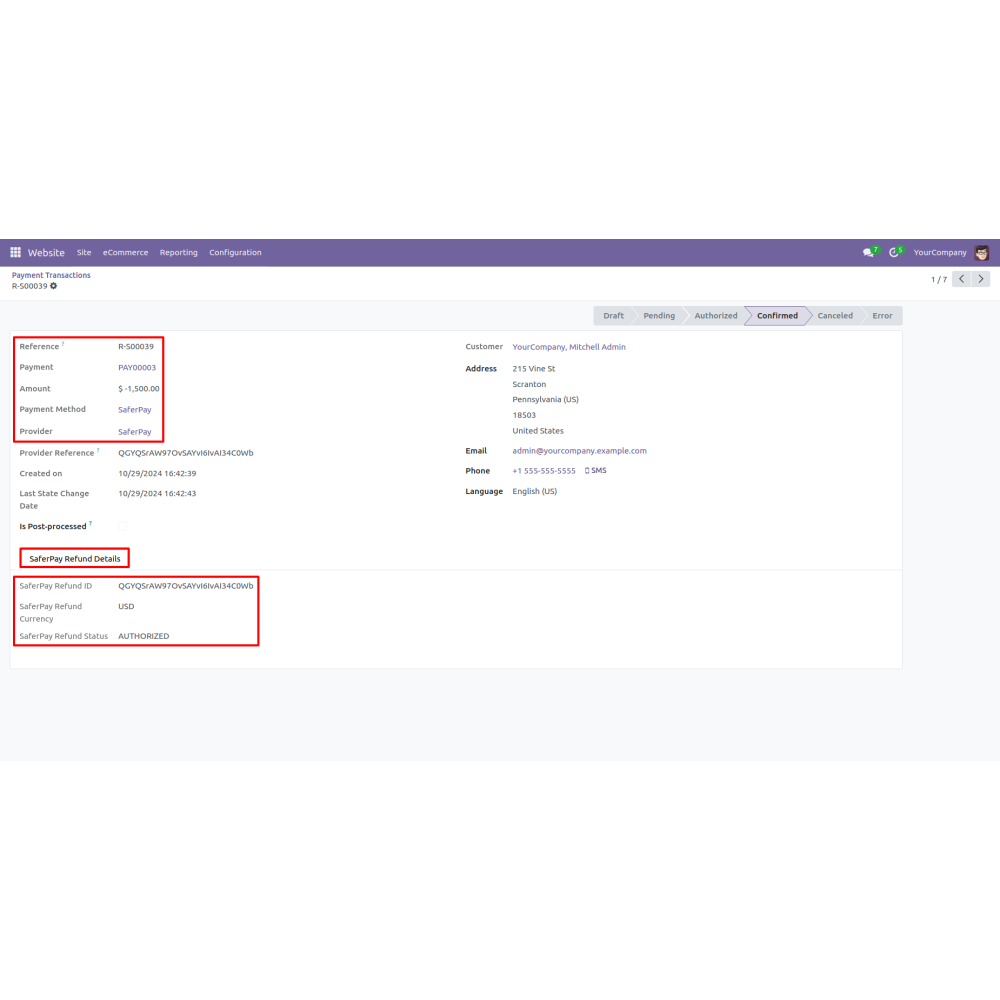Click the AUTHORIZED refund status value
The image size is (1000, 1000).
click(x=143, y=636)
